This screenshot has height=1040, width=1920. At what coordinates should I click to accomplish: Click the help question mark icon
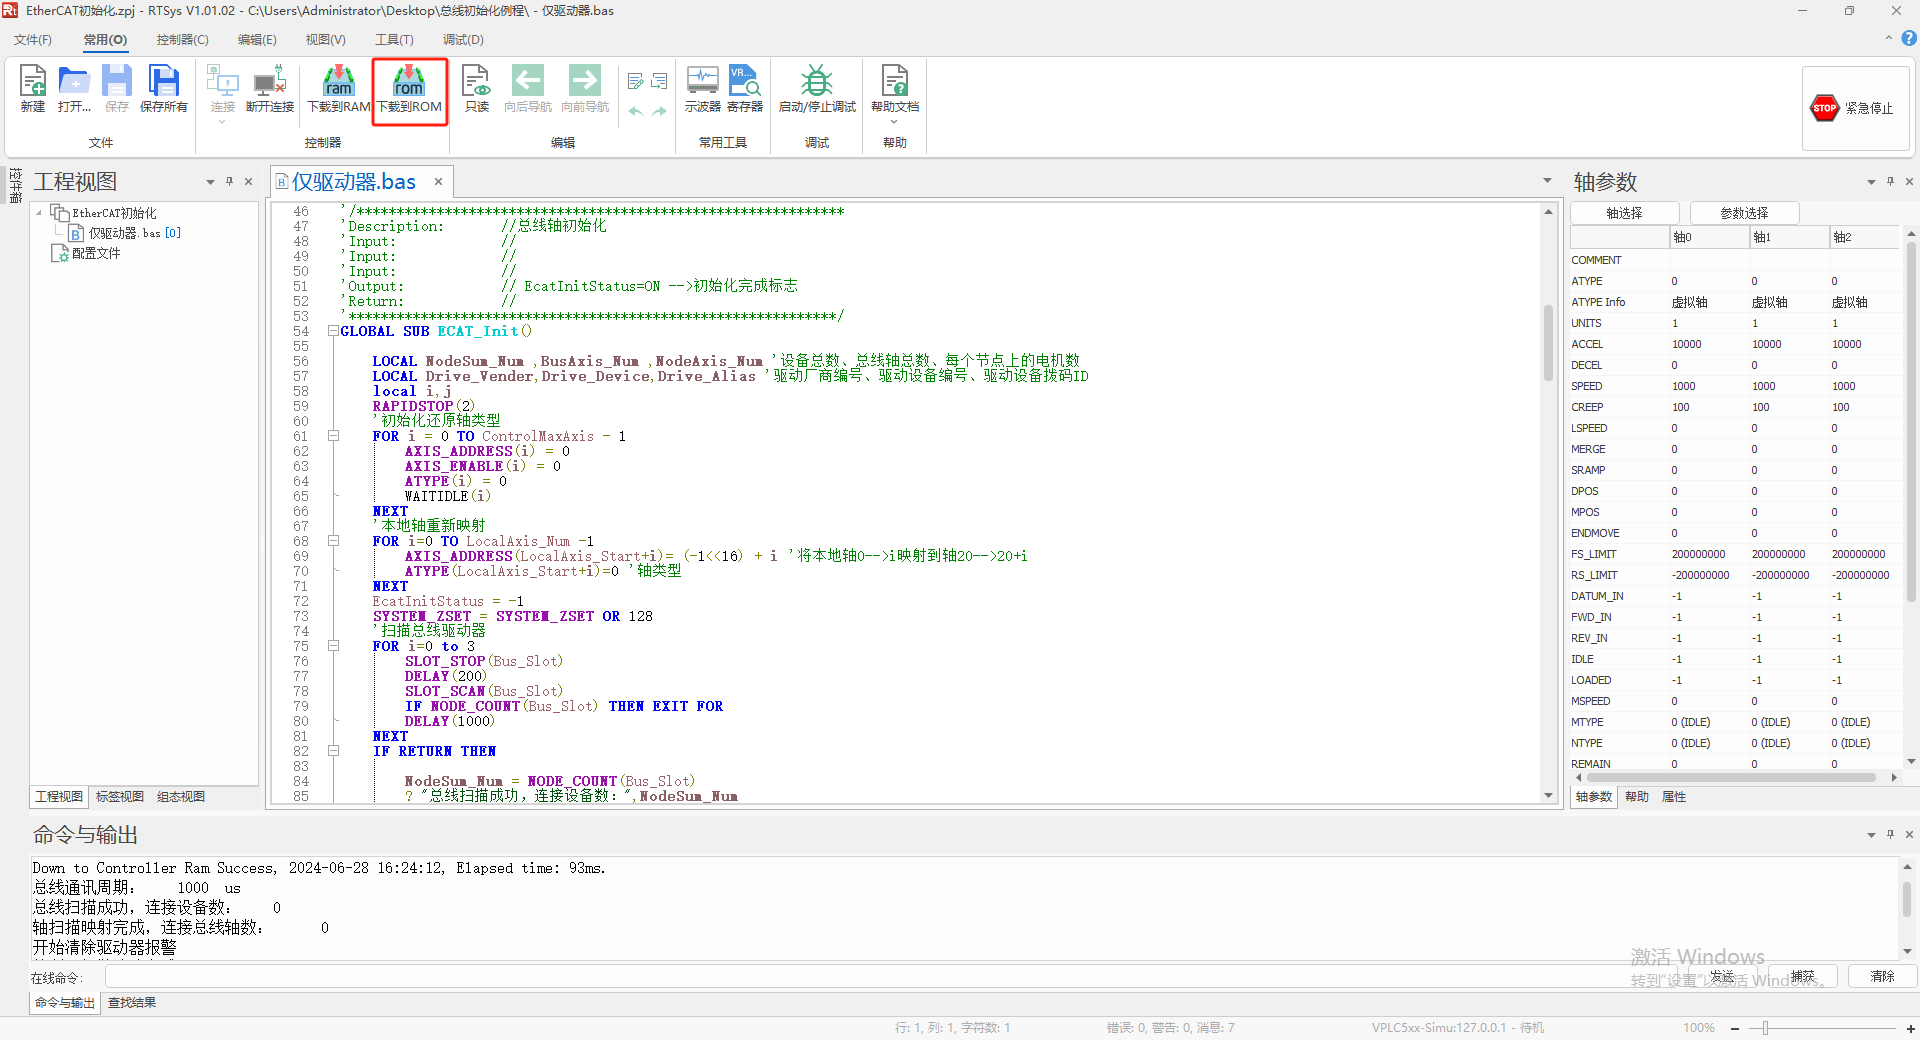pyautogui.click(x=1909, y=38)
